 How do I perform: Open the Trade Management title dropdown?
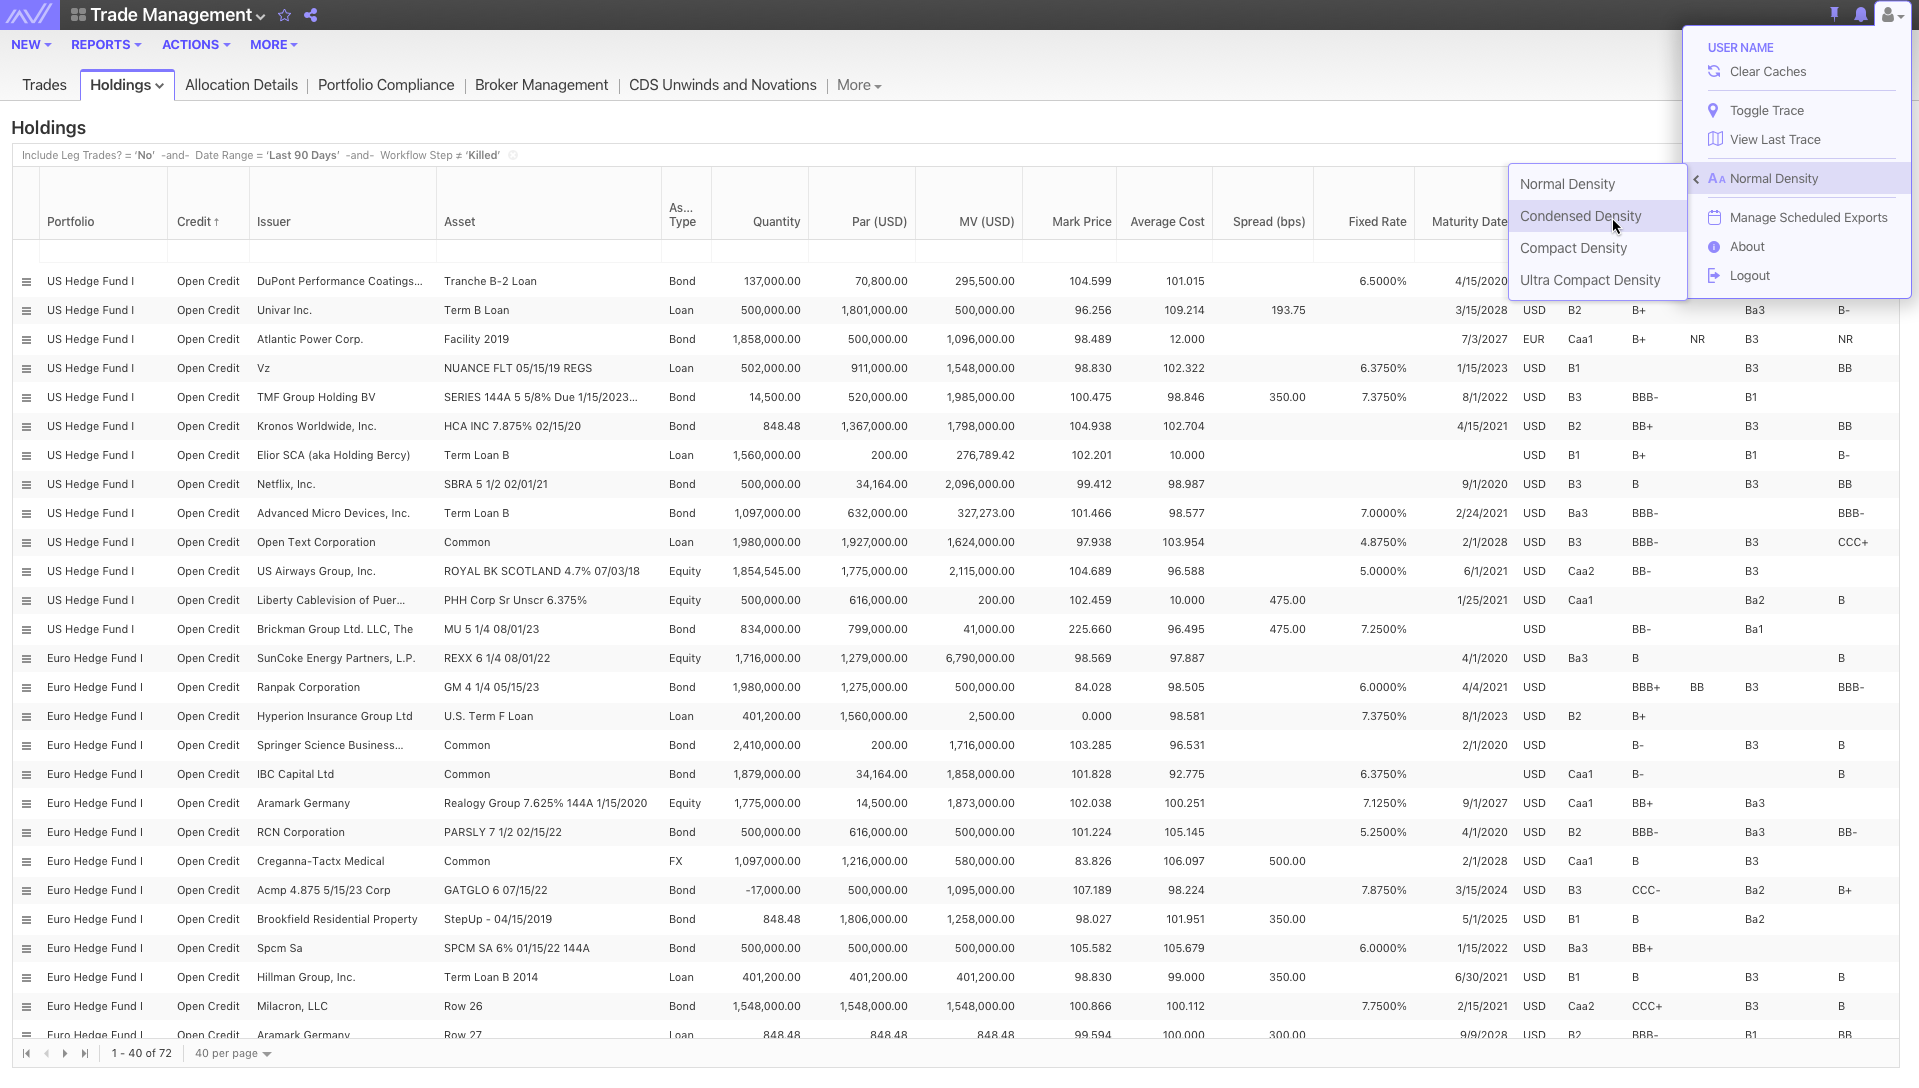click(177, 15)
